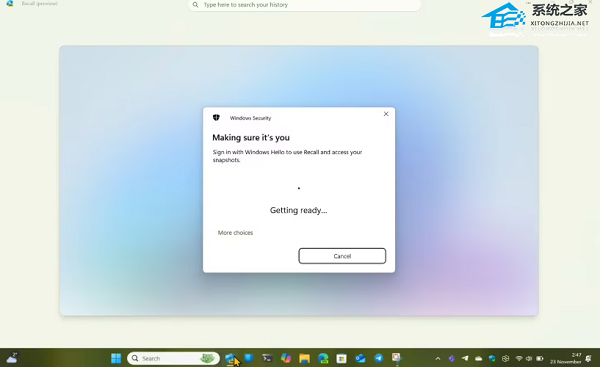Launch Microsoft Edge from taskbar
600x367 pixels.
[323, 358]
